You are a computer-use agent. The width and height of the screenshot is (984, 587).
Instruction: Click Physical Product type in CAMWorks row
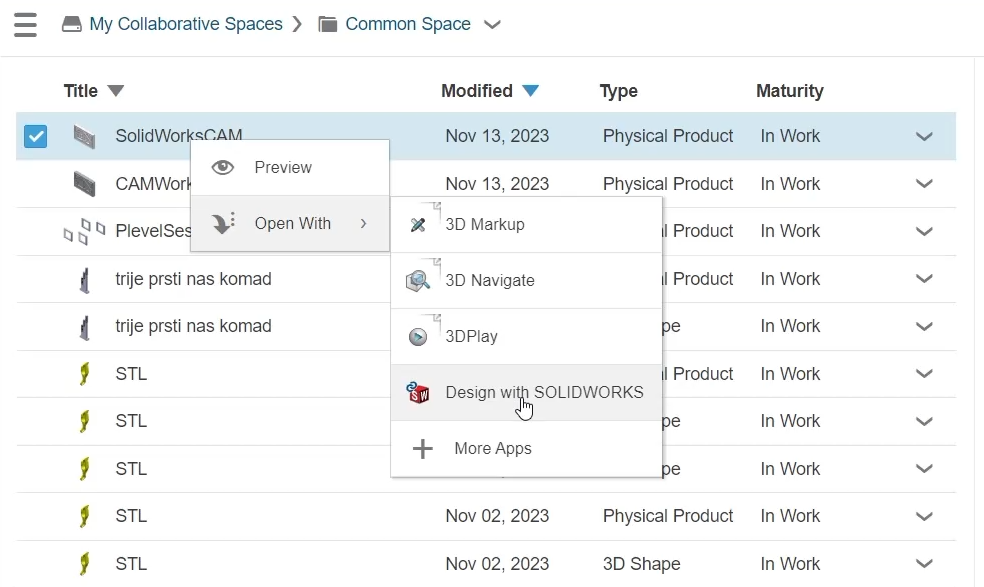tap(668, 184)
